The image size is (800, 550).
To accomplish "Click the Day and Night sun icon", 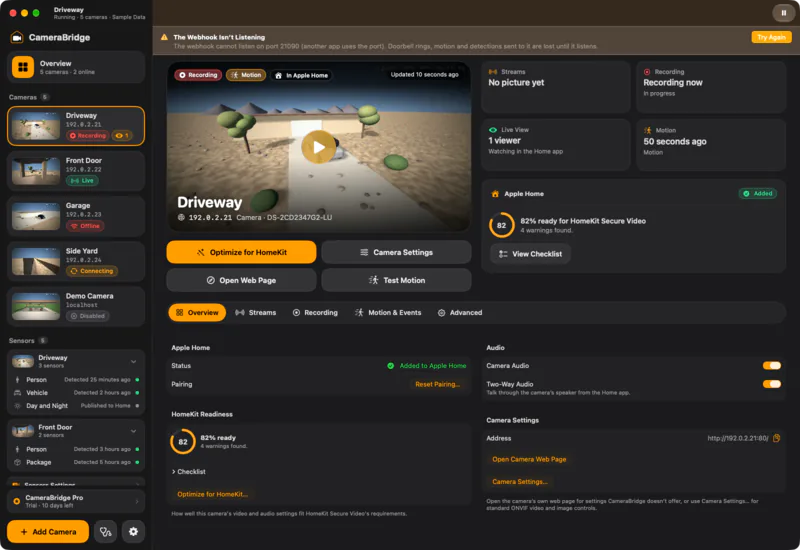I will [x=17, y=406].
